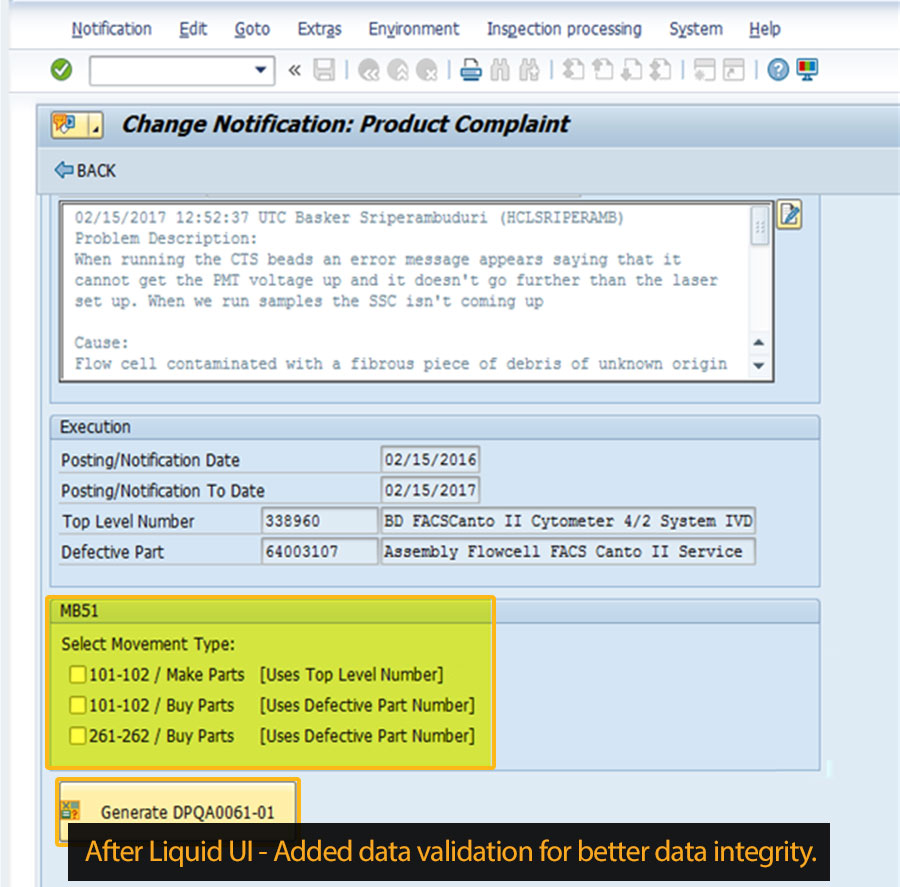The width and height of the screenshot is (900, 887).
Task: Open the Help question mark icon
Action: click(778, 70)
